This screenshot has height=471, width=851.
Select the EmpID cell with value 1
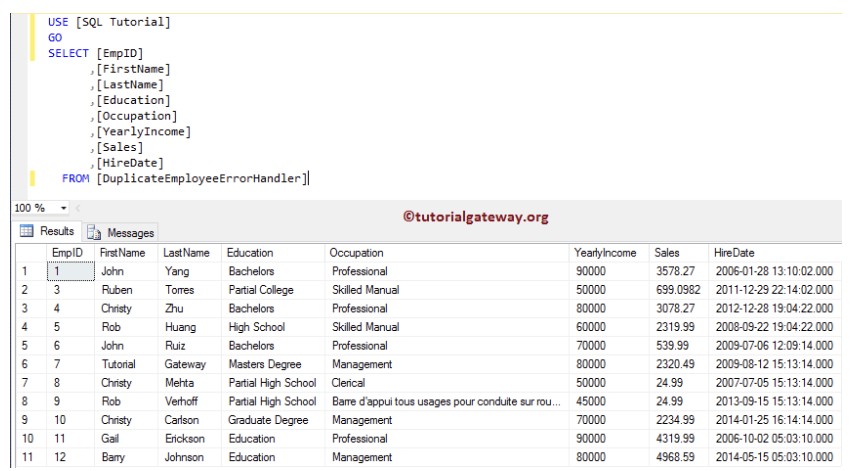coord(71,271)
